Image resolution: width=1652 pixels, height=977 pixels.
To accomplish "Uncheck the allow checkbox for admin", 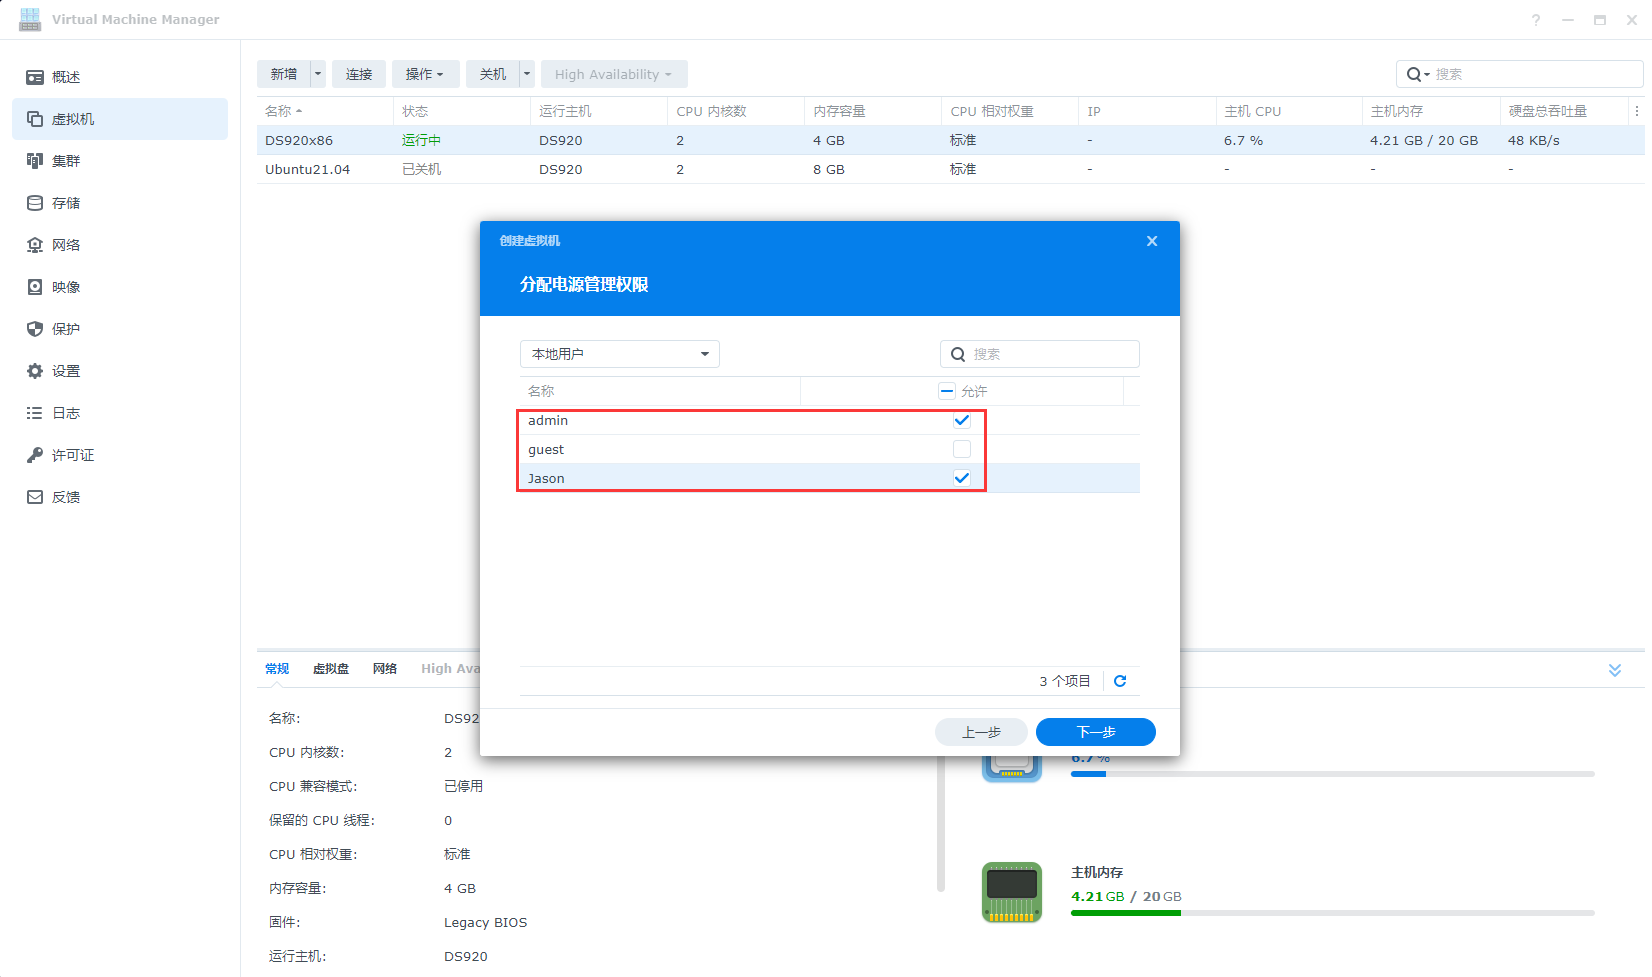I will pos(962,421).
